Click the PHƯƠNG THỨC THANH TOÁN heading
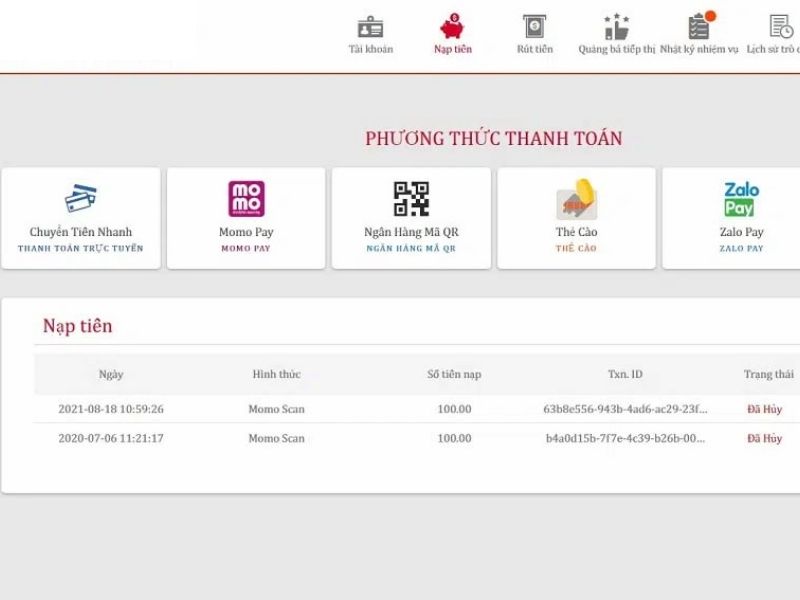This screenshot has width=800, height=600. (x=493, y=138)
